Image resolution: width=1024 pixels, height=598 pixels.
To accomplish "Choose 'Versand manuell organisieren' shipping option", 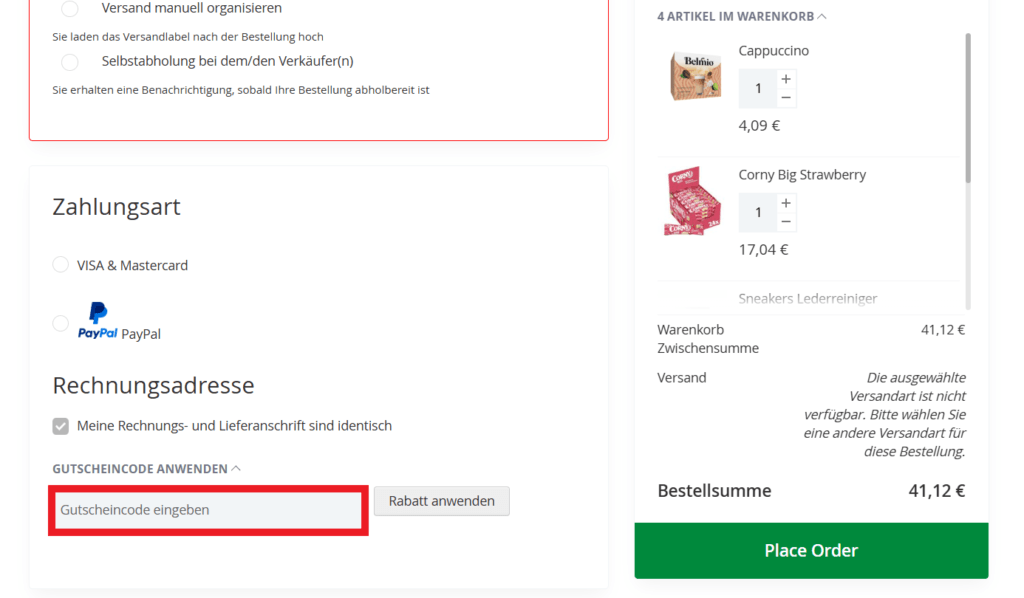I will click(69, 9).
